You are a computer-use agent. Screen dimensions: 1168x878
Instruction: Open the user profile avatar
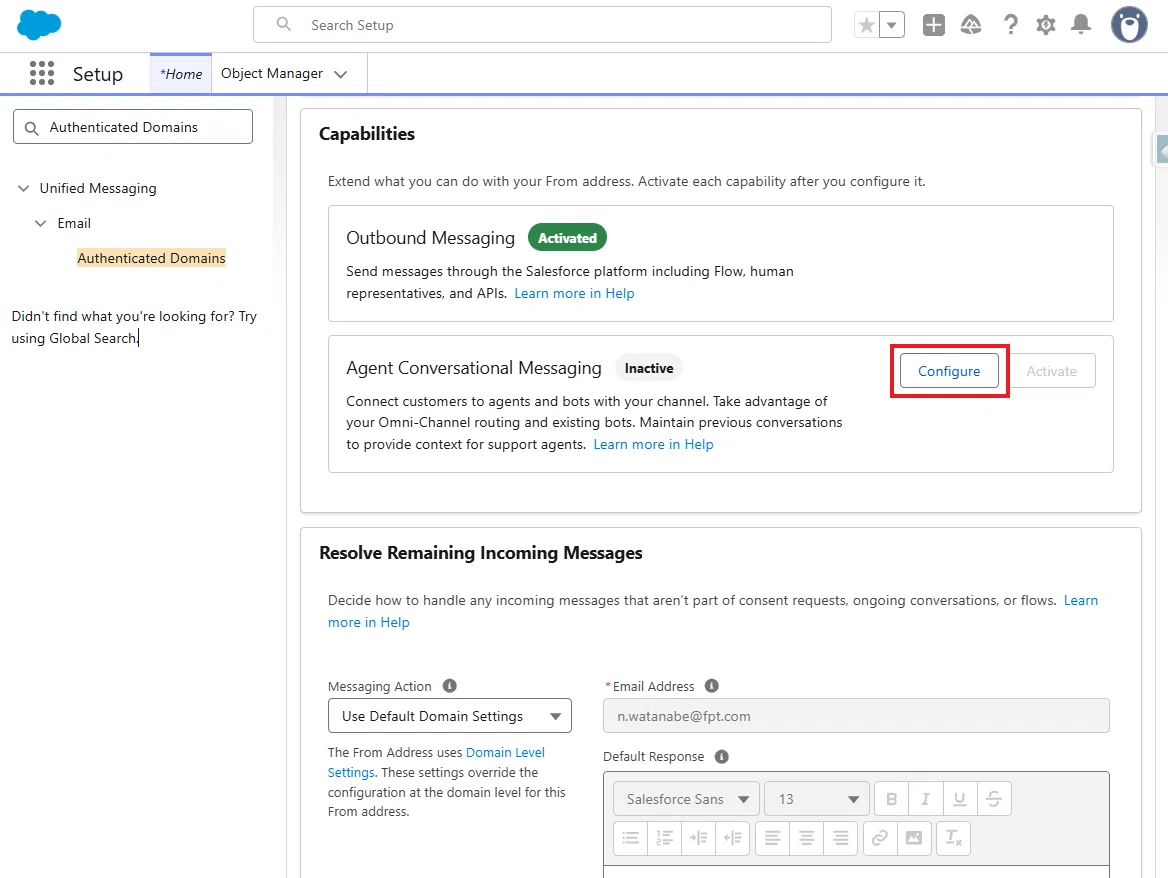click(1129, 25)
